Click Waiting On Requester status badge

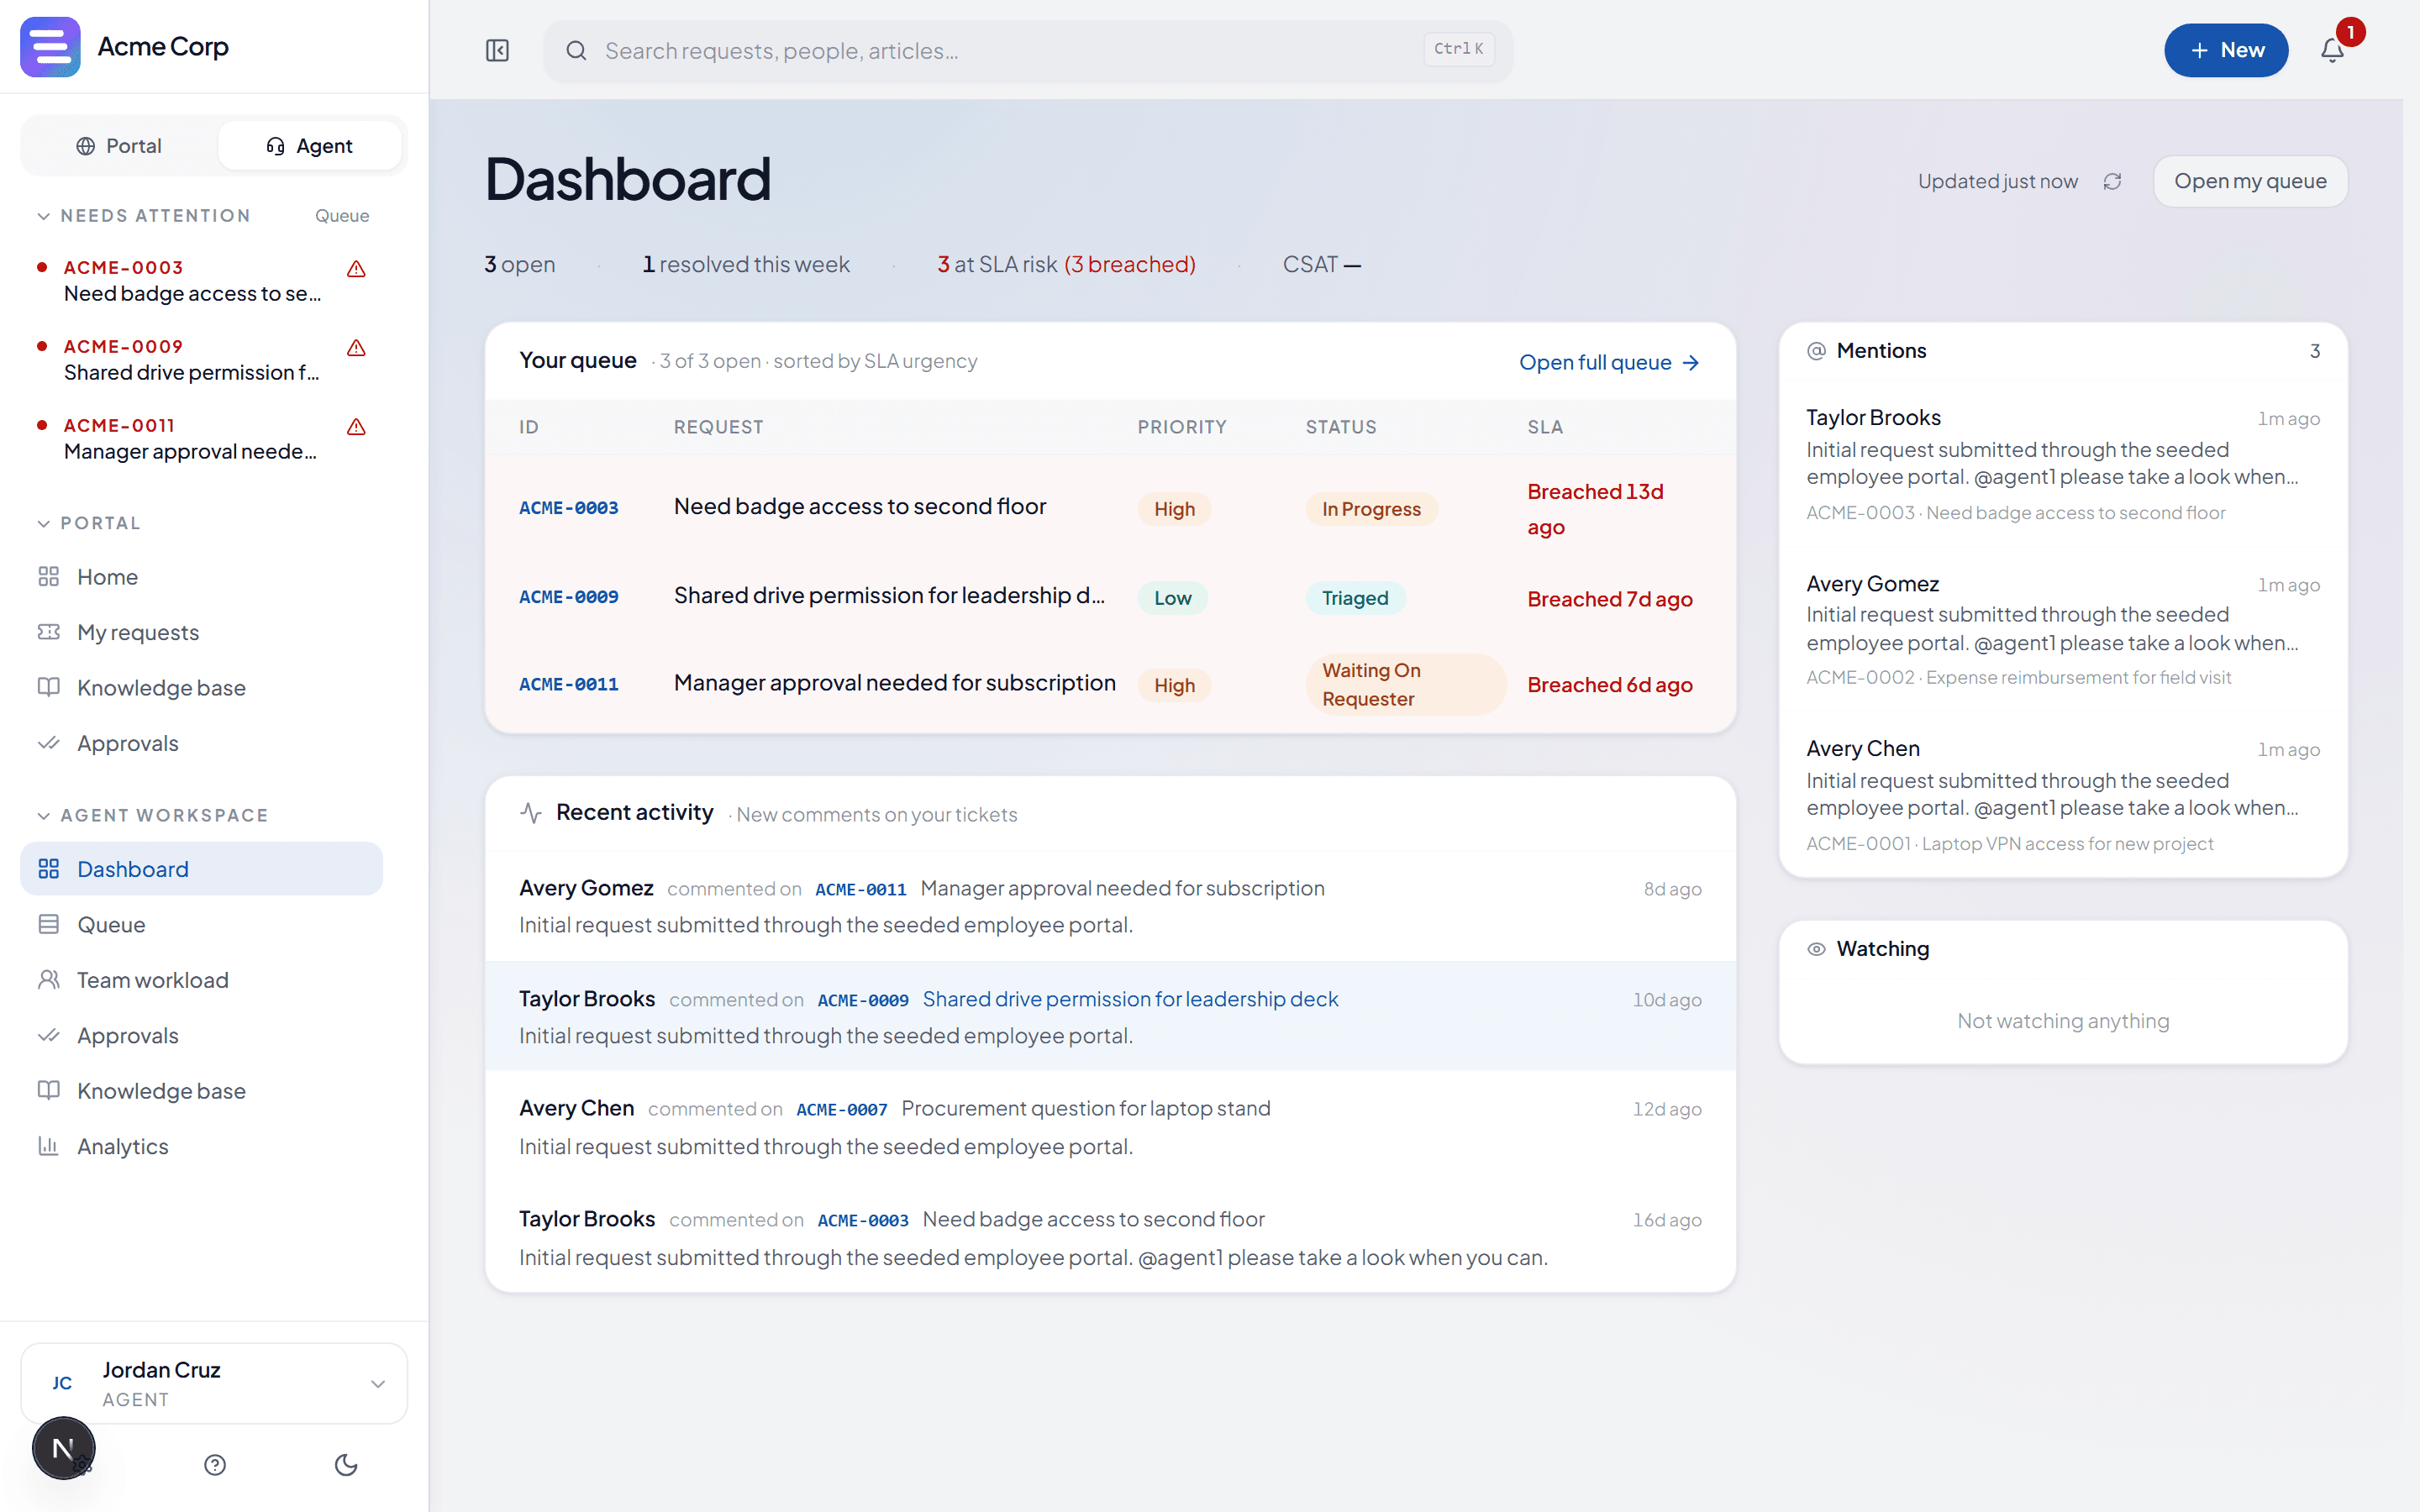pyautogui.click(x=1405, y=685)
